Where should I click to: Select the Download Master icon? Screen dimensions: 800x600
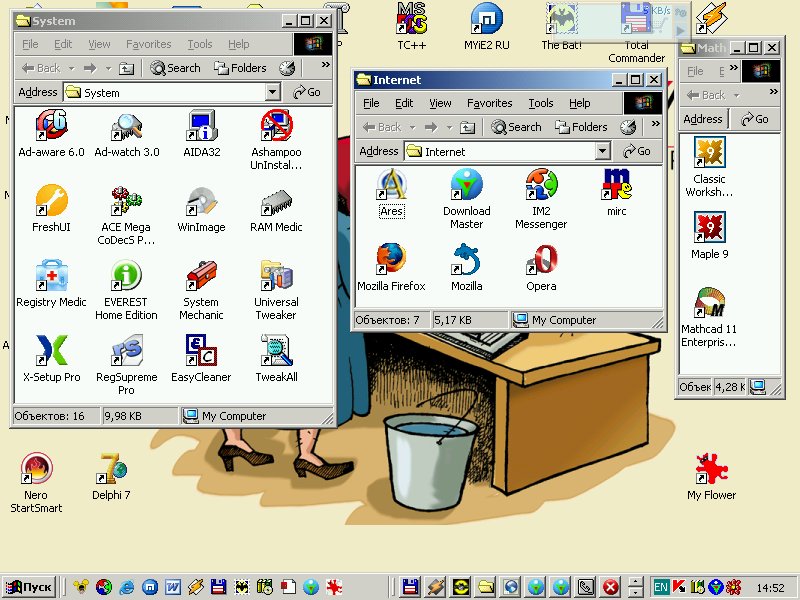[466, 186]
